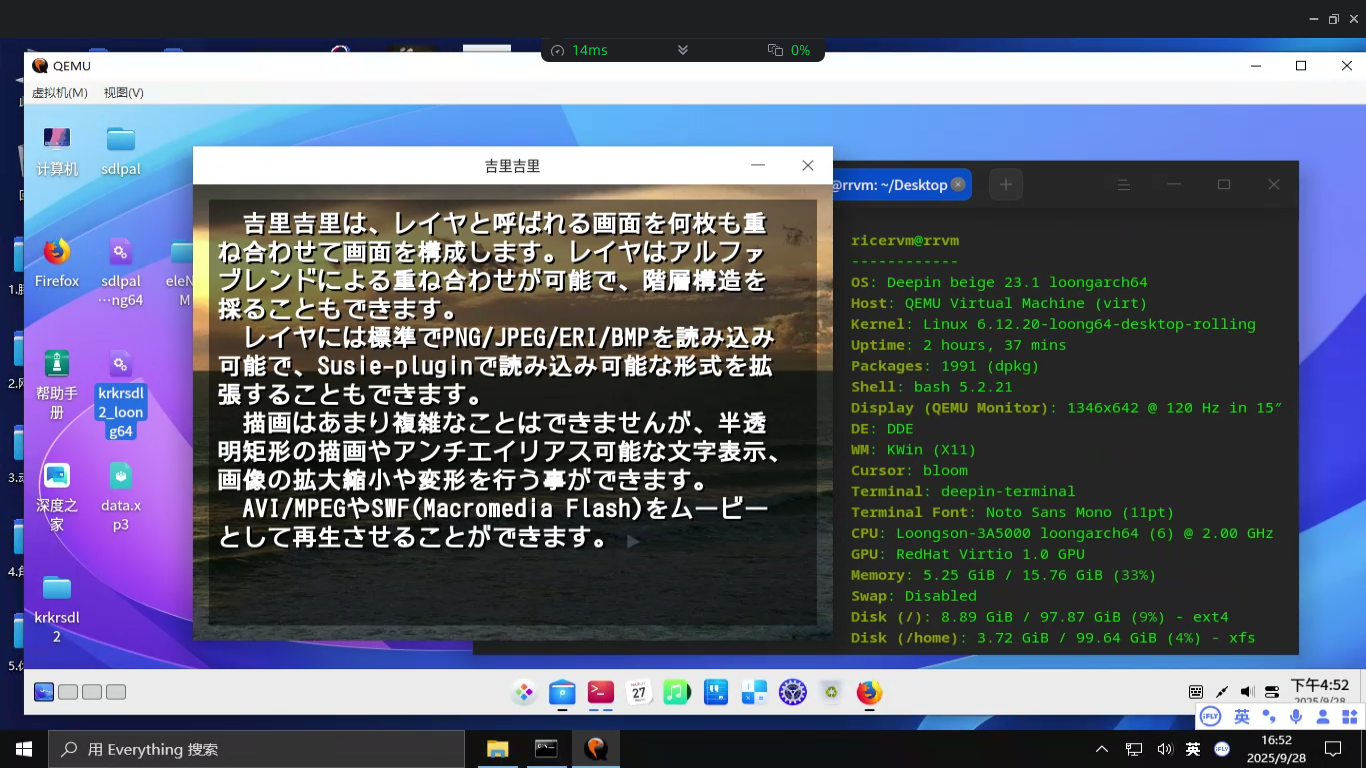The height and width of the screenshot is (768, 1366).
Task: Launch the green music app in the dock
Action: pos(677,692)
